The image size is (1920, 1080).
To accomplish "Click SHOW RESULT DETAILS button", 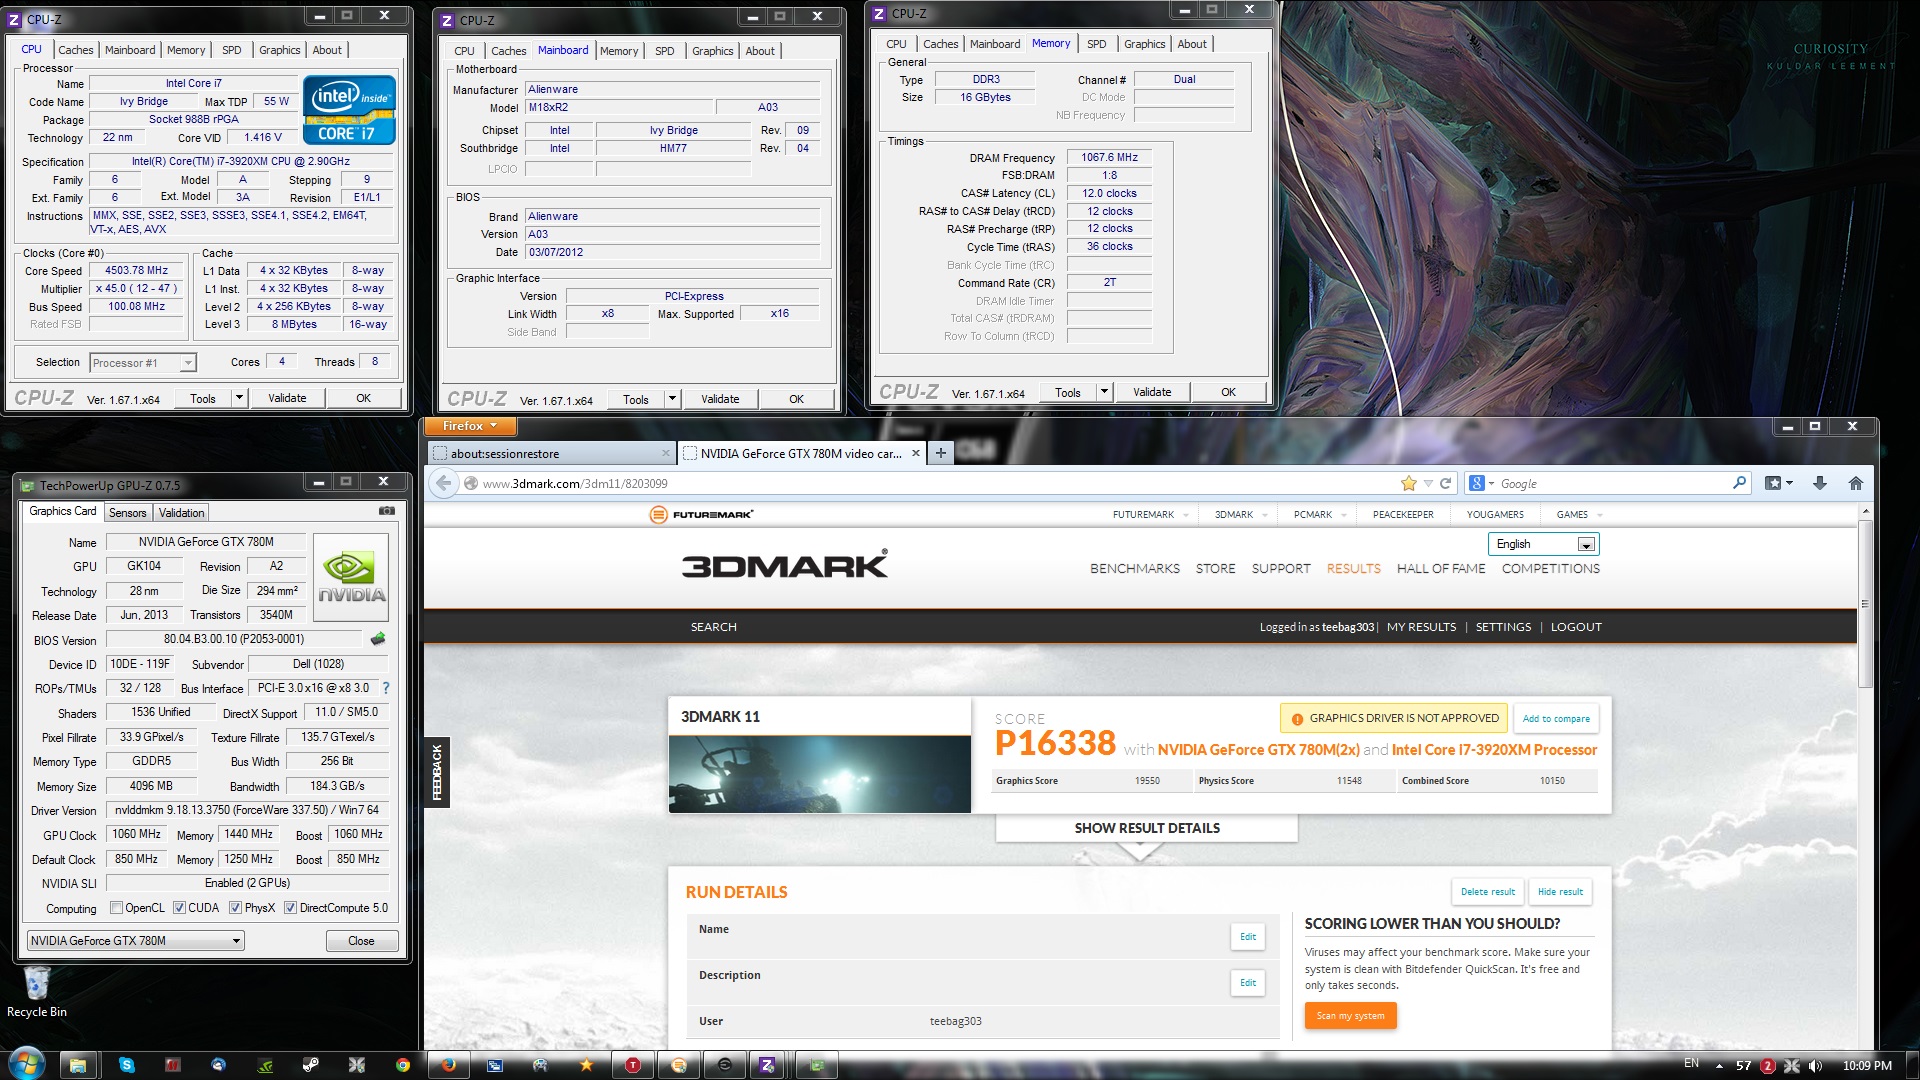I will pyautogui.click(x=1147, y=828).
